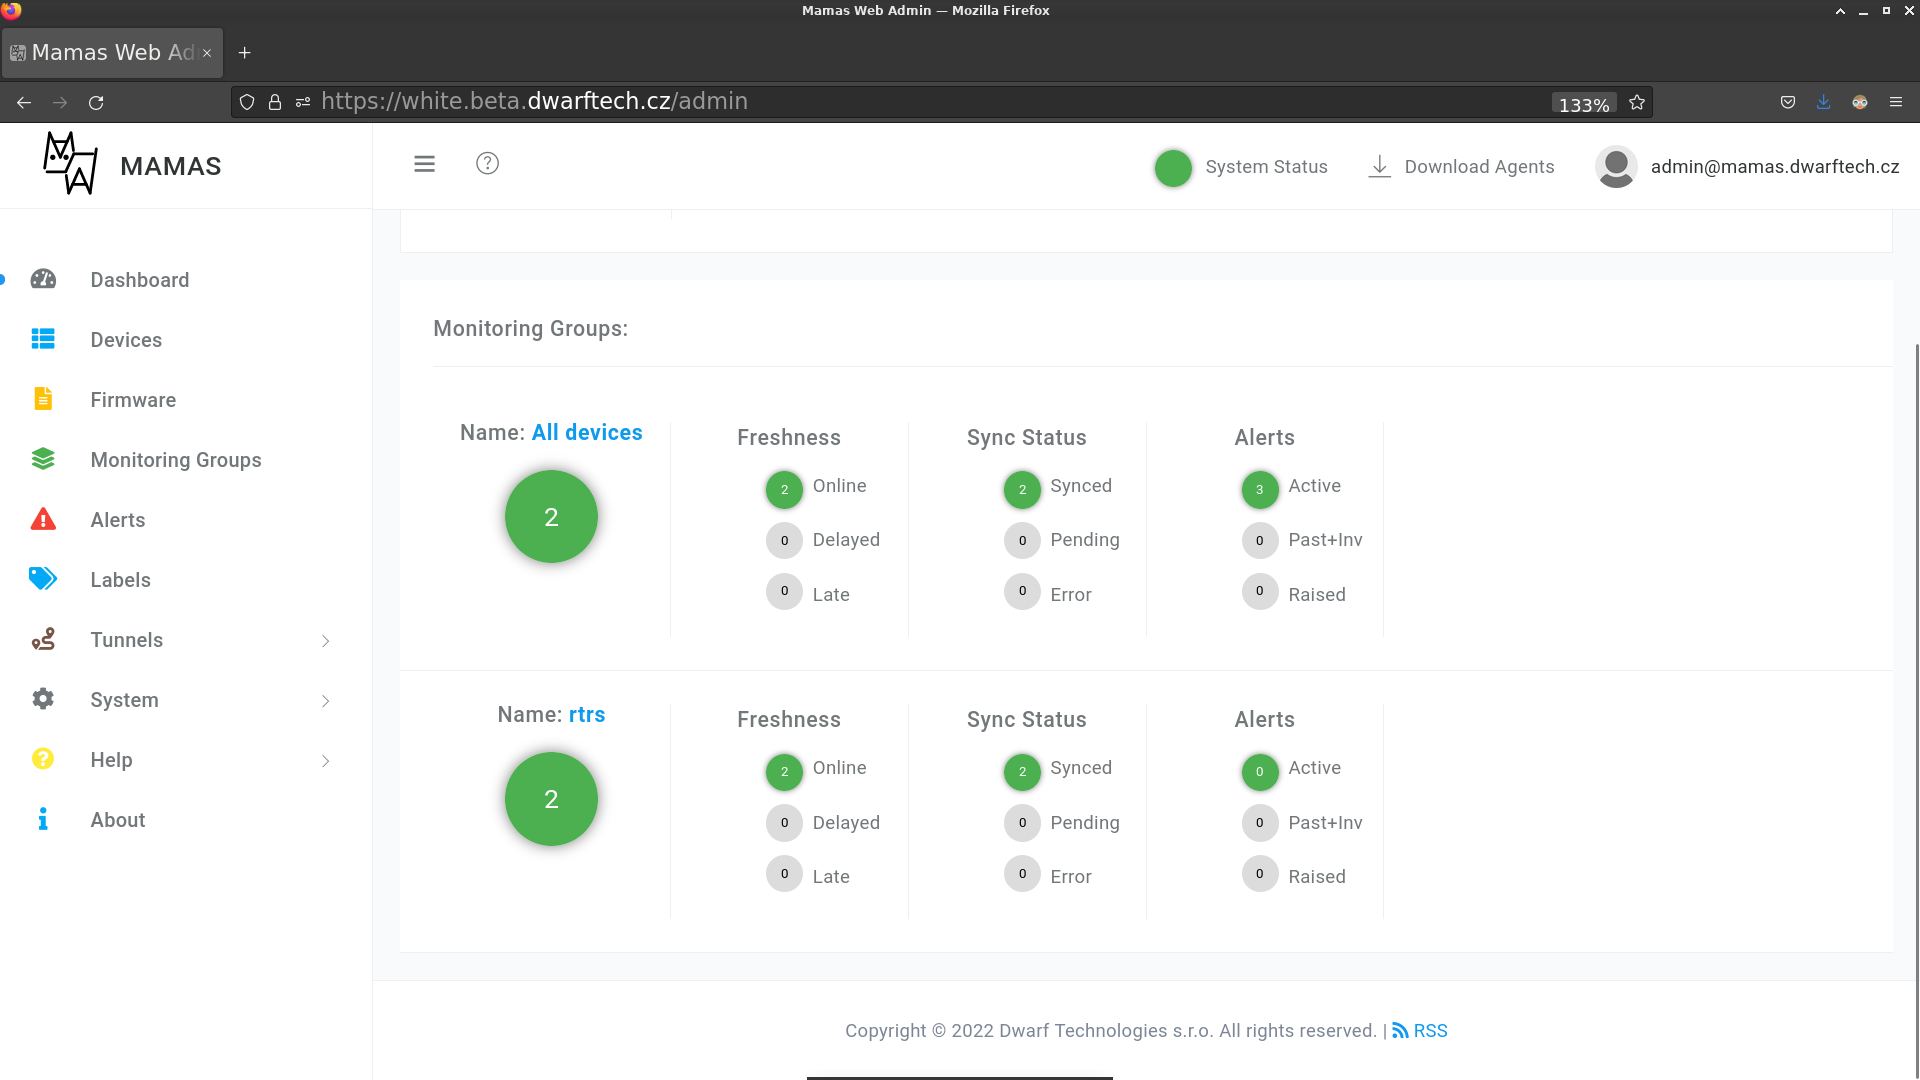1920x1080 pixels.
Task: Open the admin user avatar menu
Action: point(1616,167)
